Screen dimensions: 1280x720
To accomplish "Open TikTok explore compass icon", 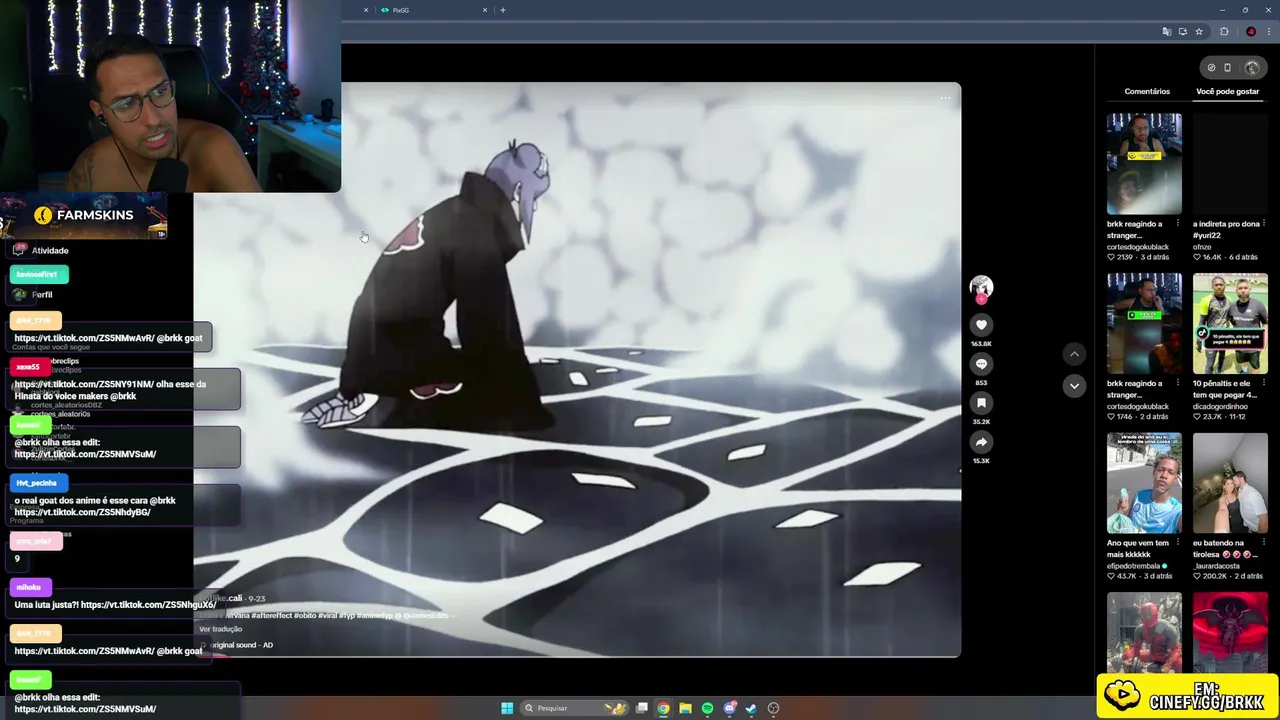I will [x=1211, y=68].
